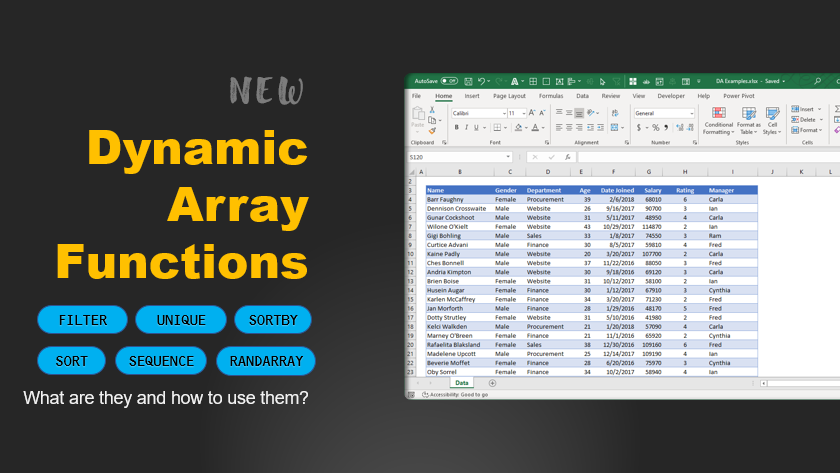
Task: Apply the Percent Style format
Action: 656,127
